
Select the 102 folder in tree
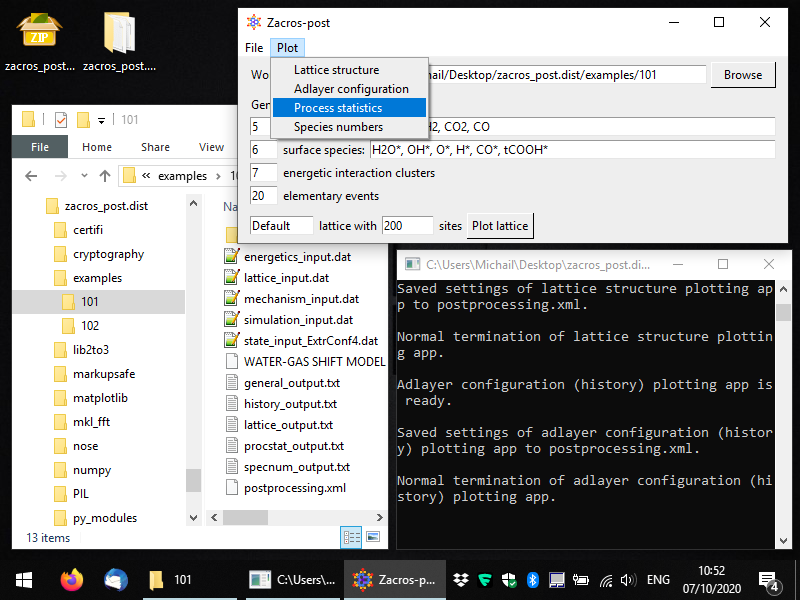[x=90, y=325]
